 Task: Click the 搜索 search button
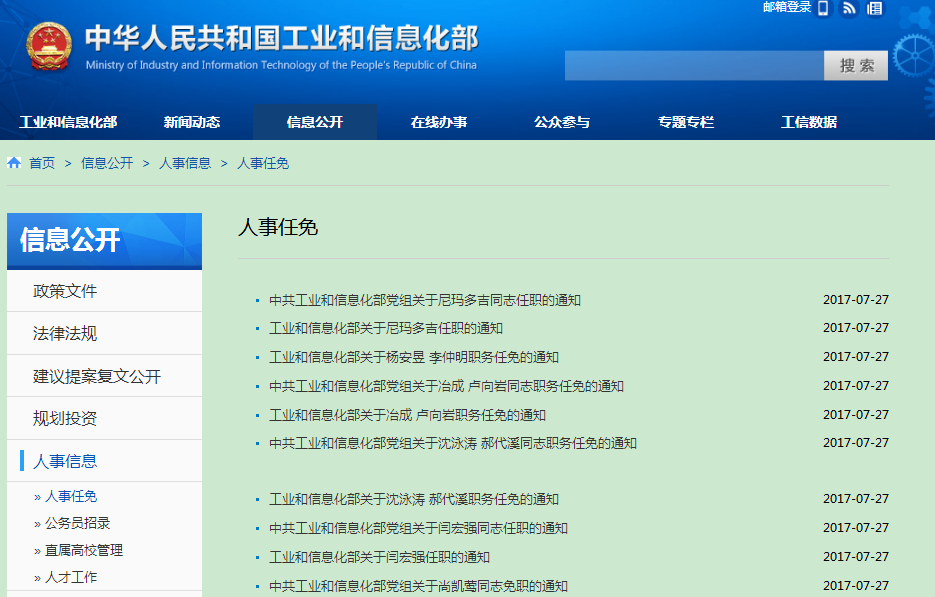click(x=856, y=66)
